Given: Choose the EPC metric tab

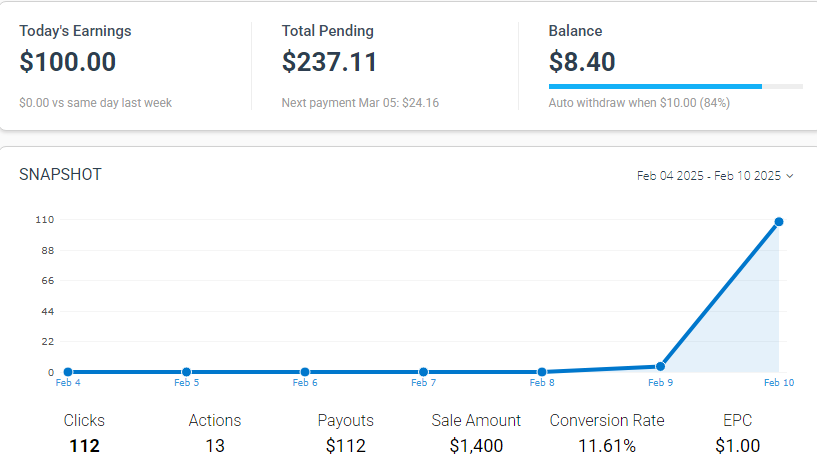Looking at the screenshot, I should click(738, 433).
